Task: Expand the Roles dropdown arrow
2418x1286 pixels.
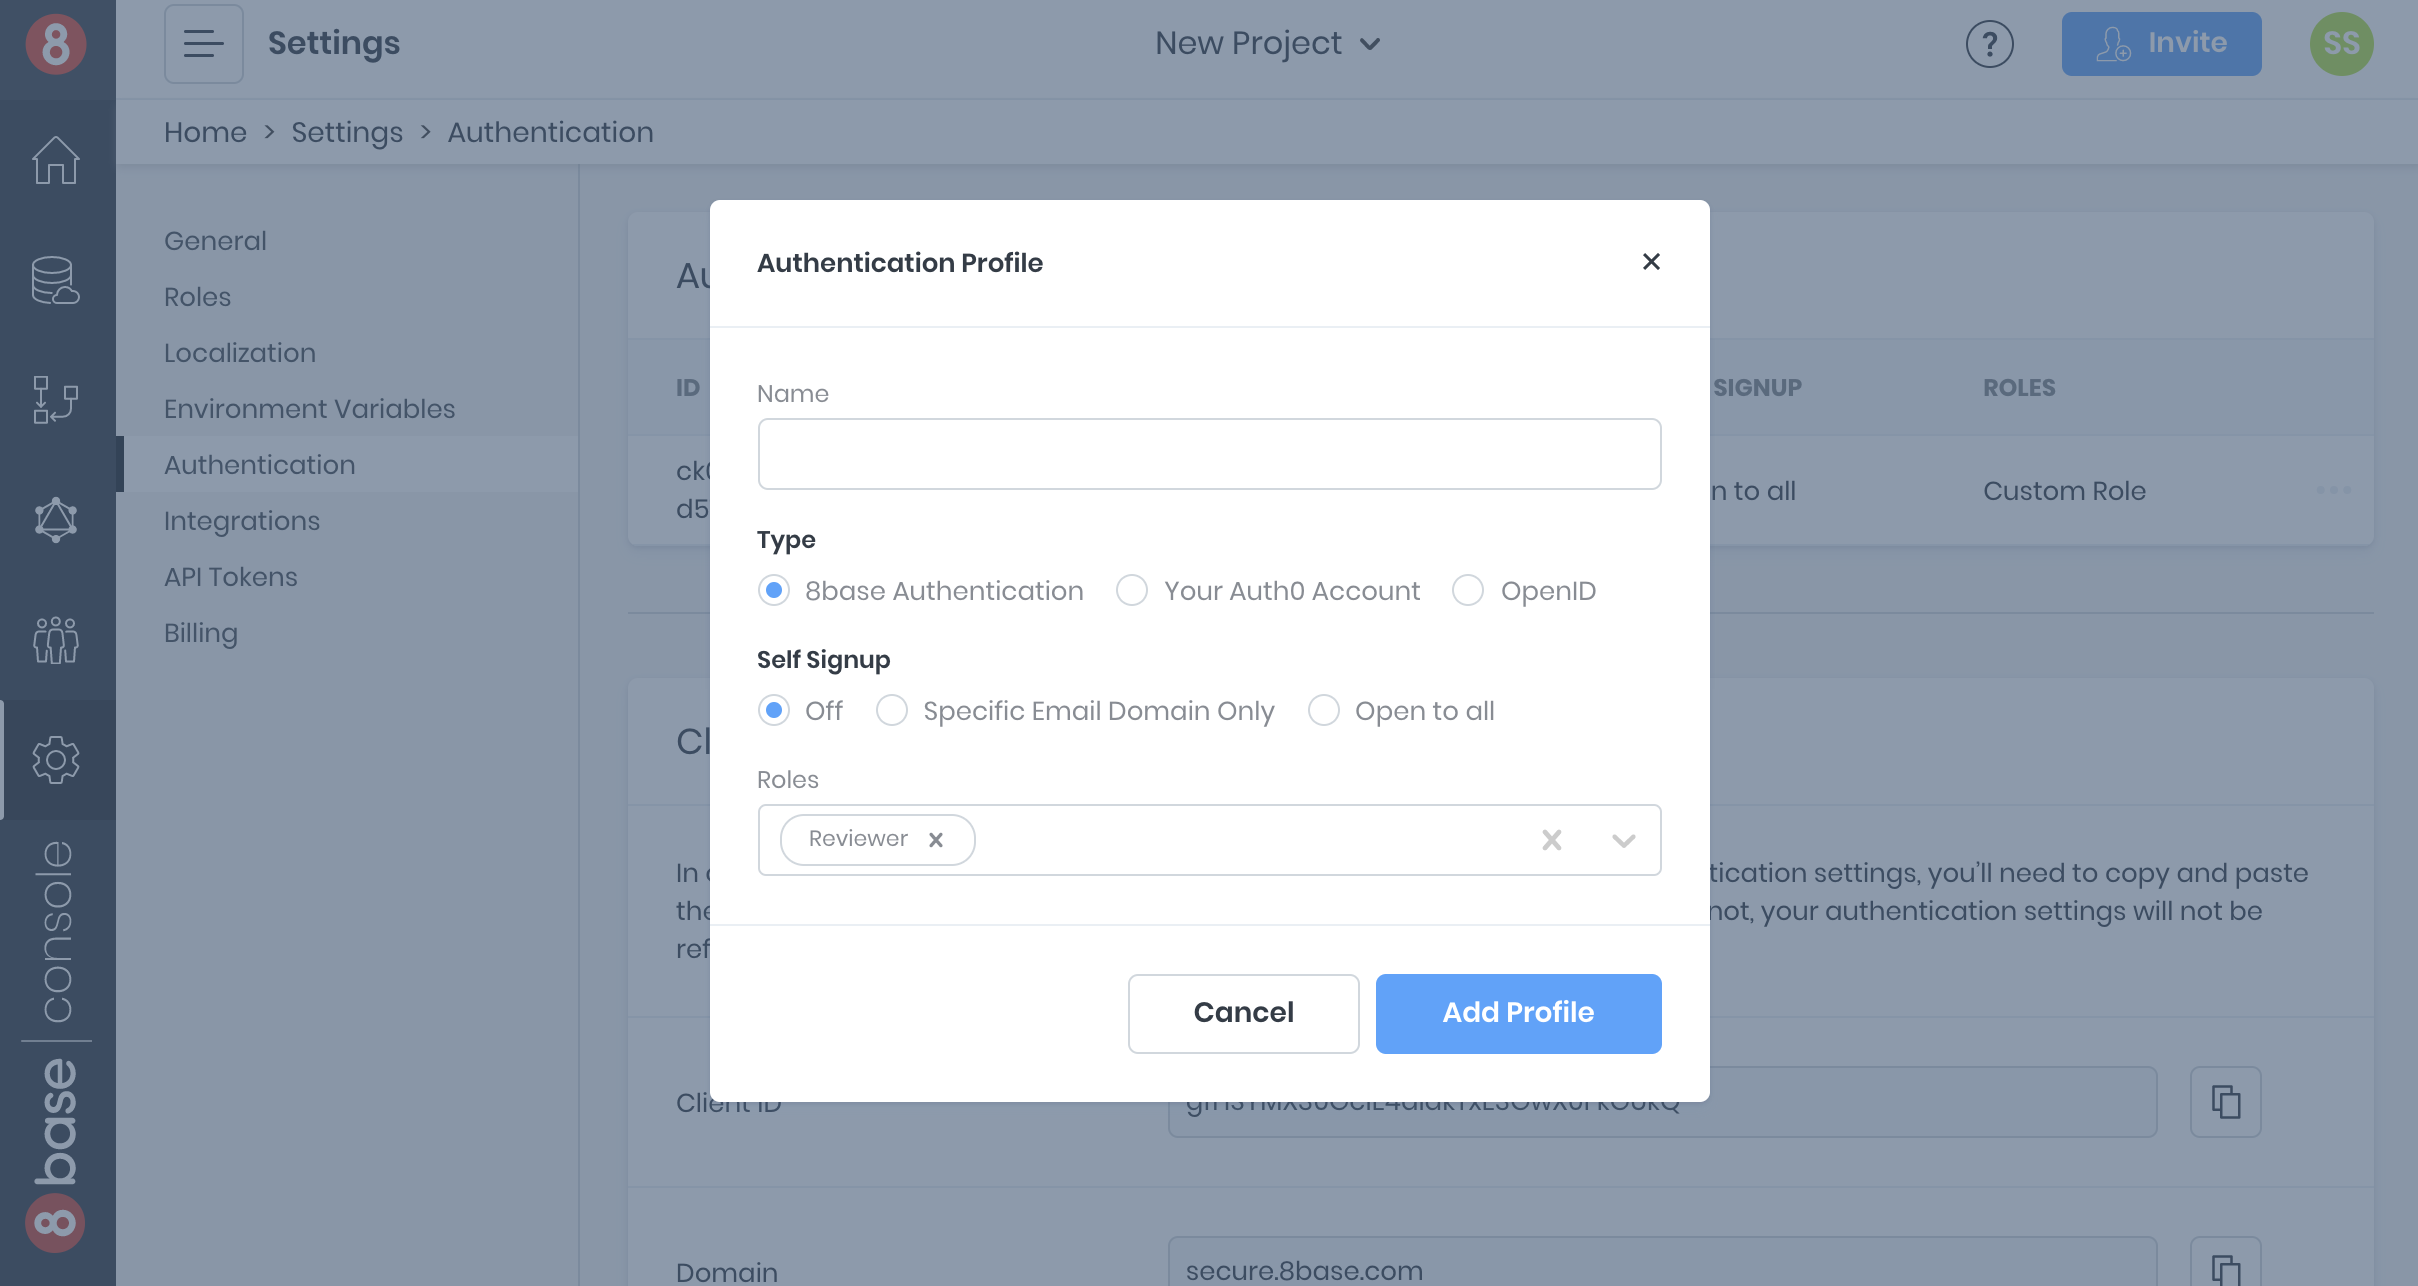Action: click(x=1623, y=840)
